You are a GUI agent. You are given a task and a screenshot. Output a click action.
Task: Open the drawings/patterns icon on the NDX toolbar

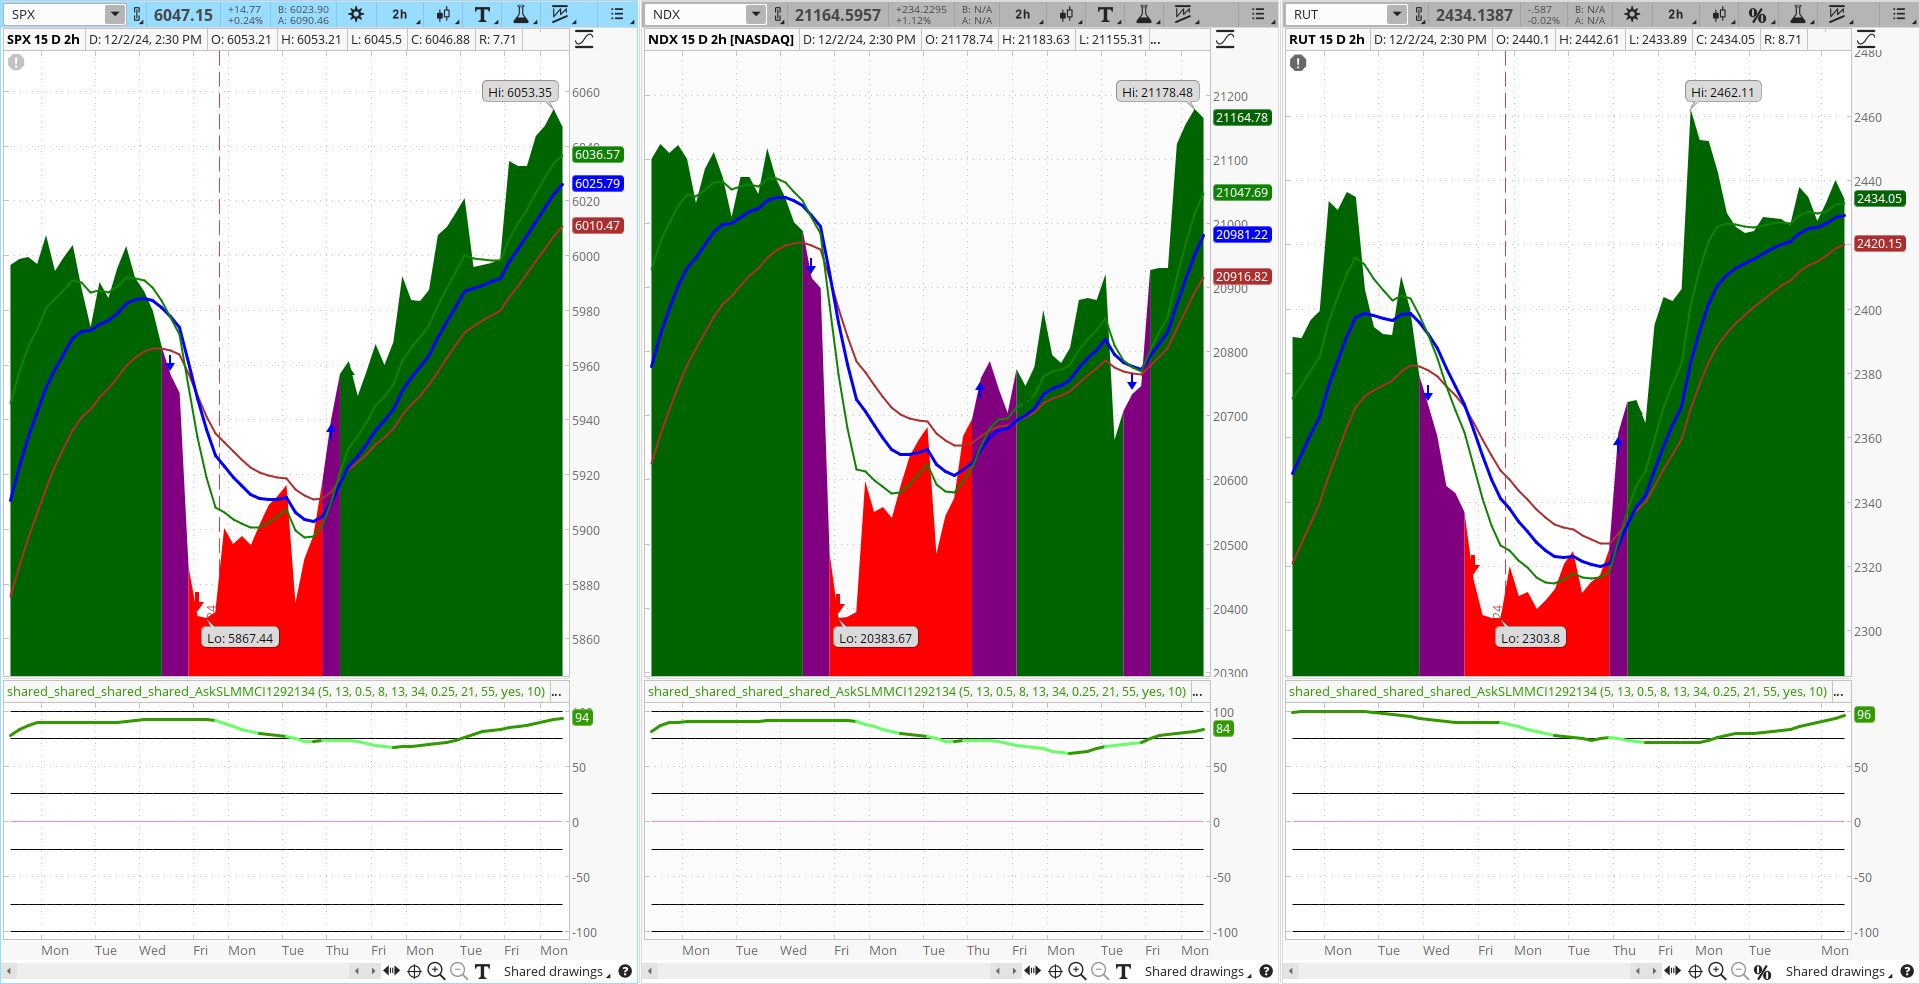tap(1182, 15)
